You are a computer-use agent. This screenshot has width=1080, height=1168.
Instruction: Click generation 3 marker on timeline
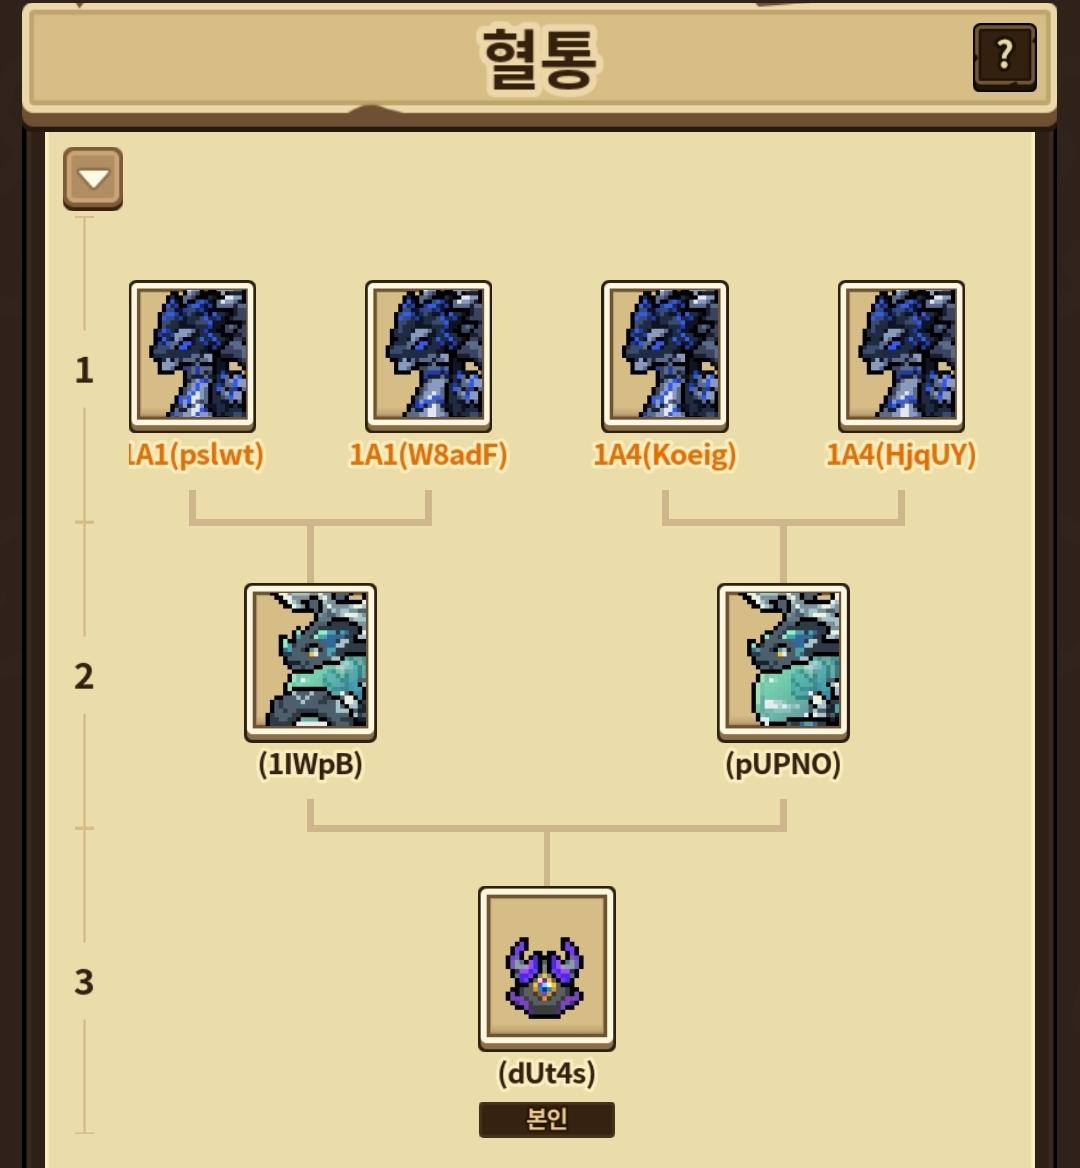click(84, 982)
